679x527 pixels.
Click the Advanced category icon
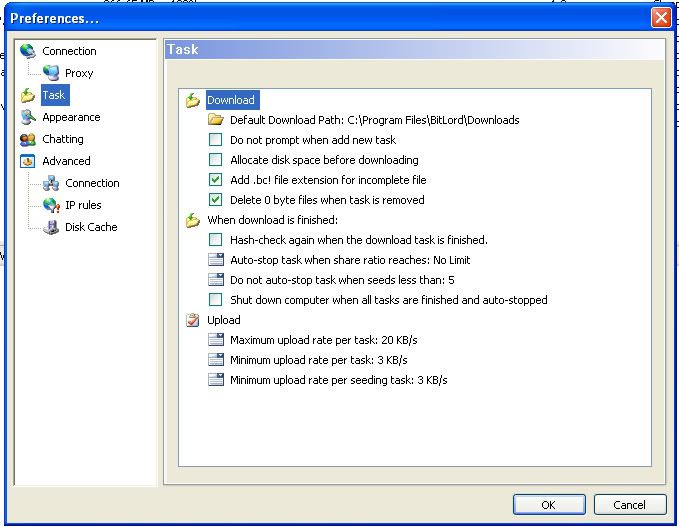(28, 161)
